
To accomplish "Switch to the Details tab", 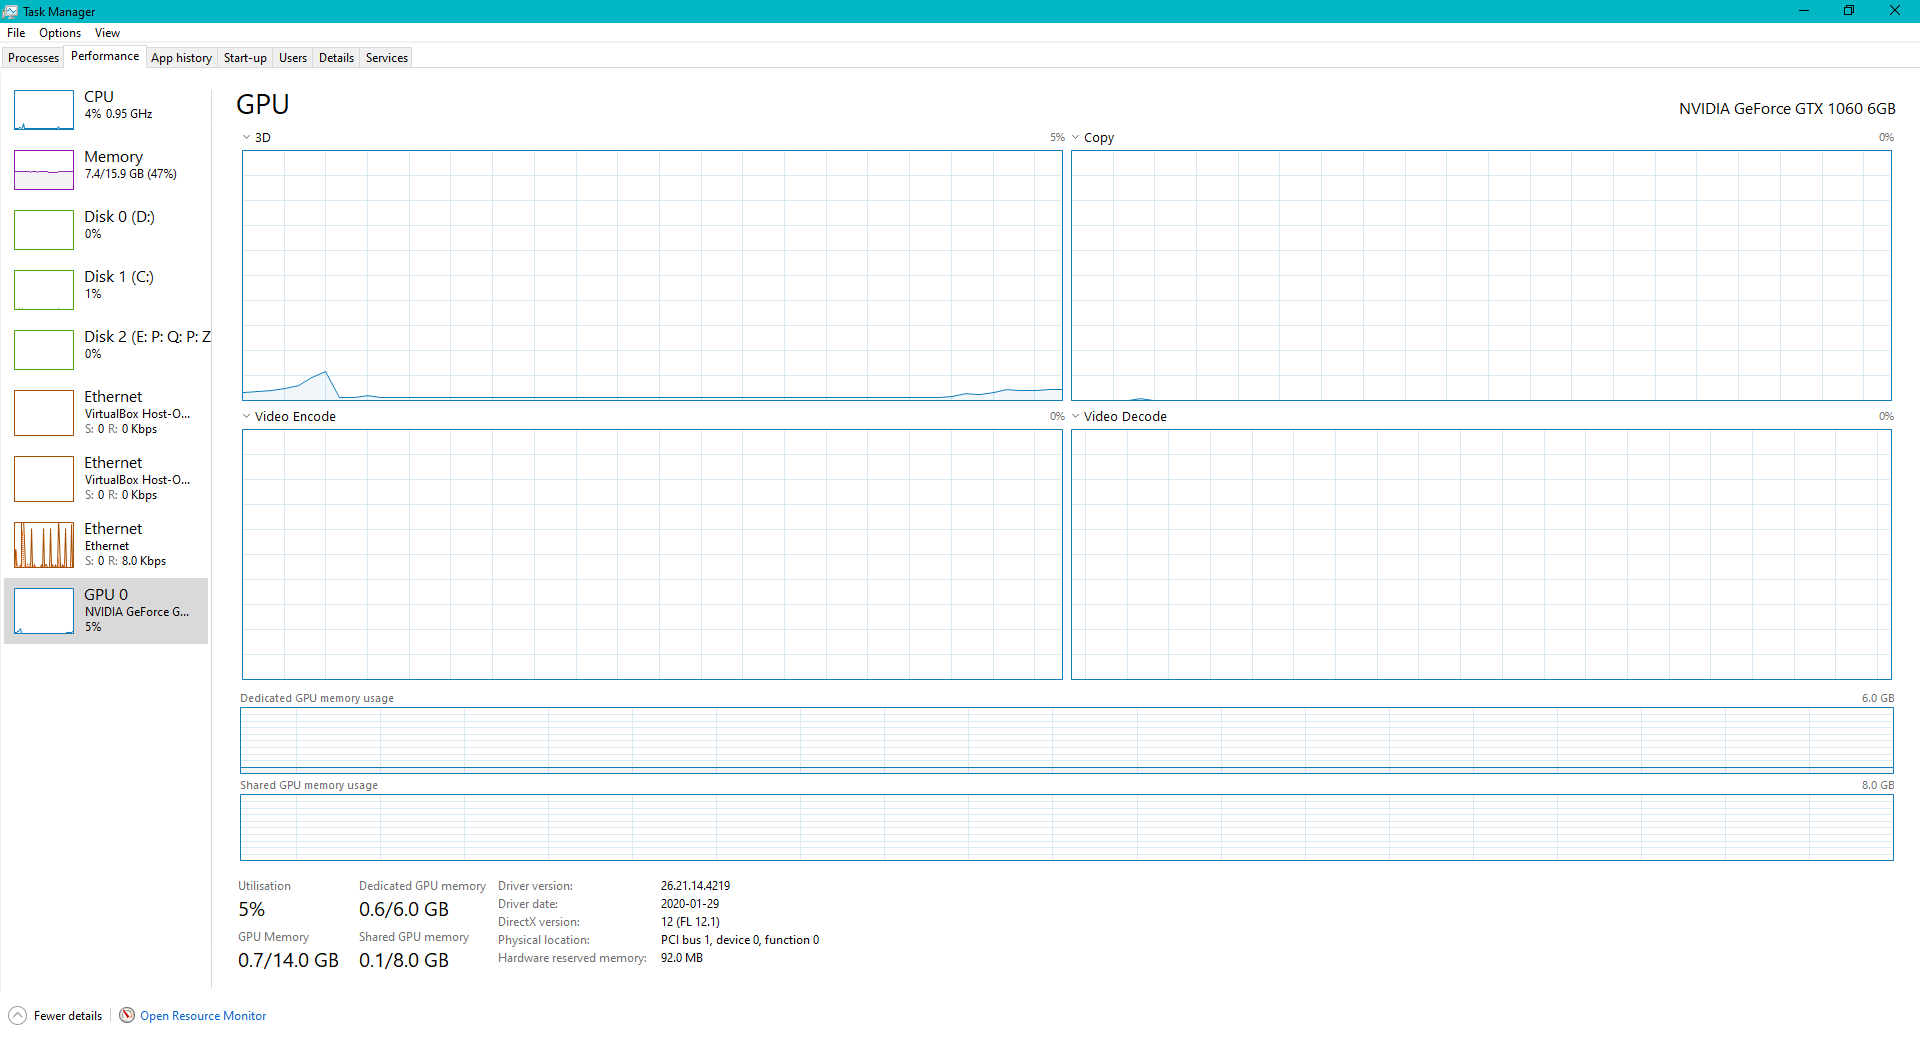I will pyautogui.click(x=336, y=58).
